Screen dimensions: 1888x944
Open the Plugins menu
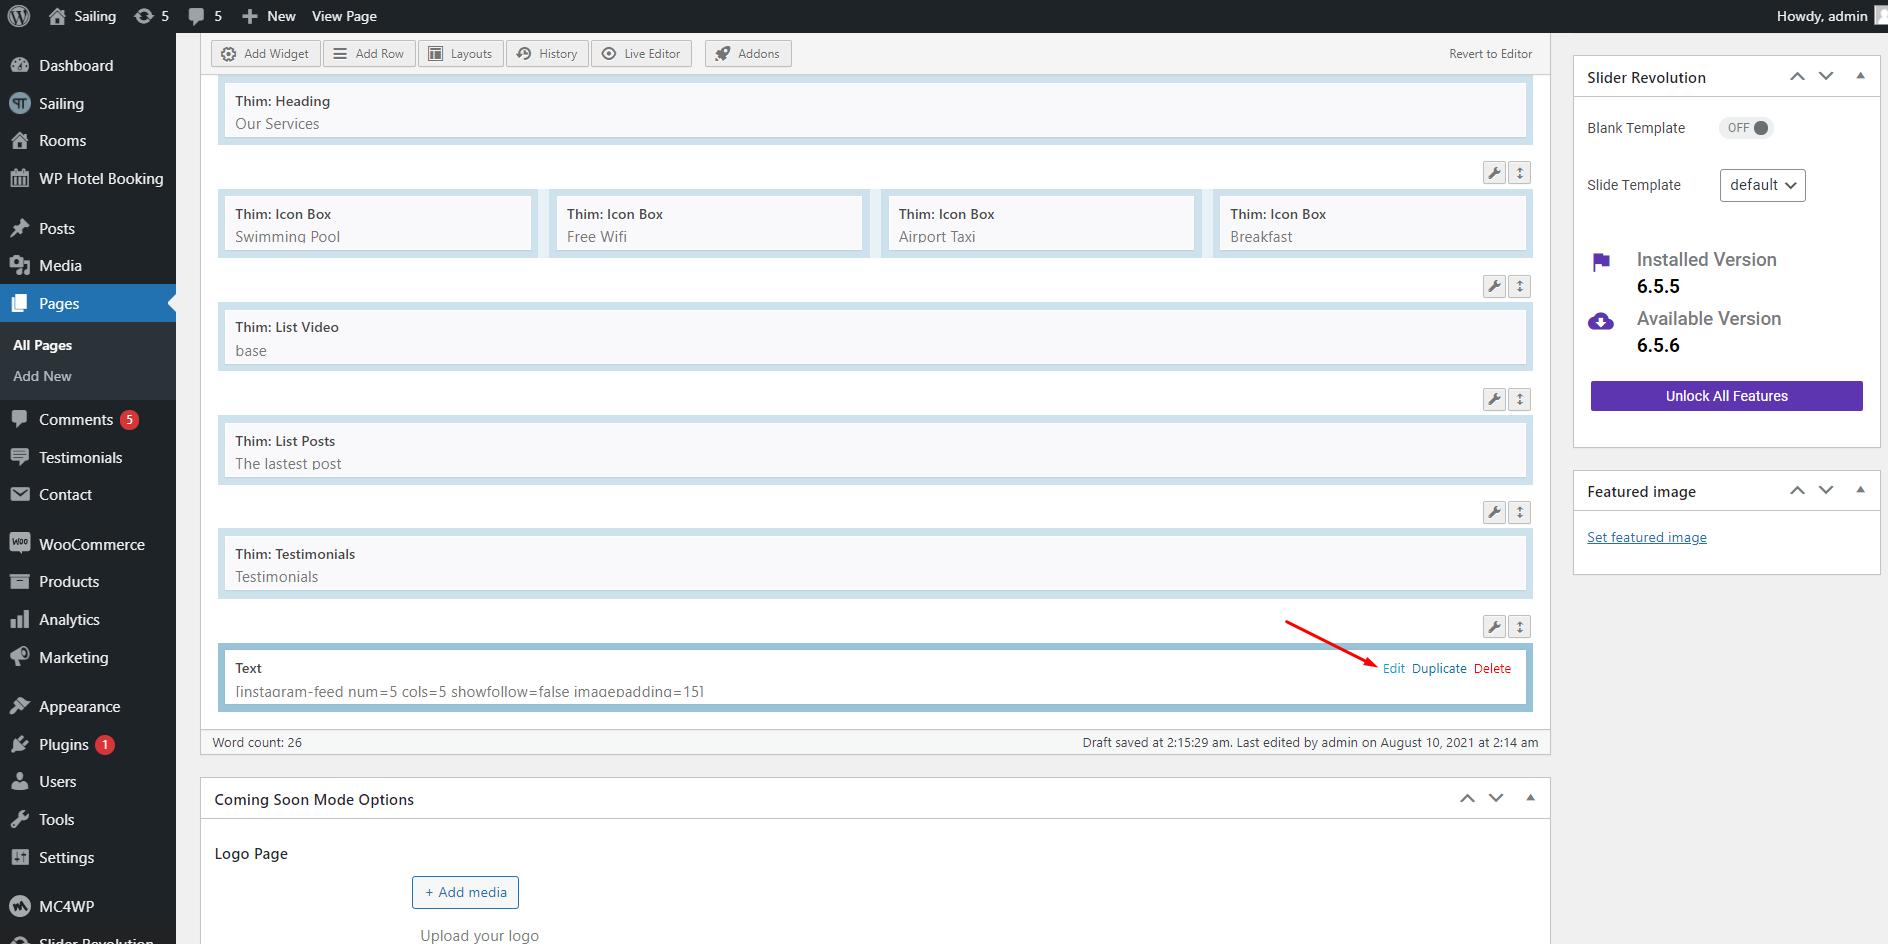[x=88, y=745]
